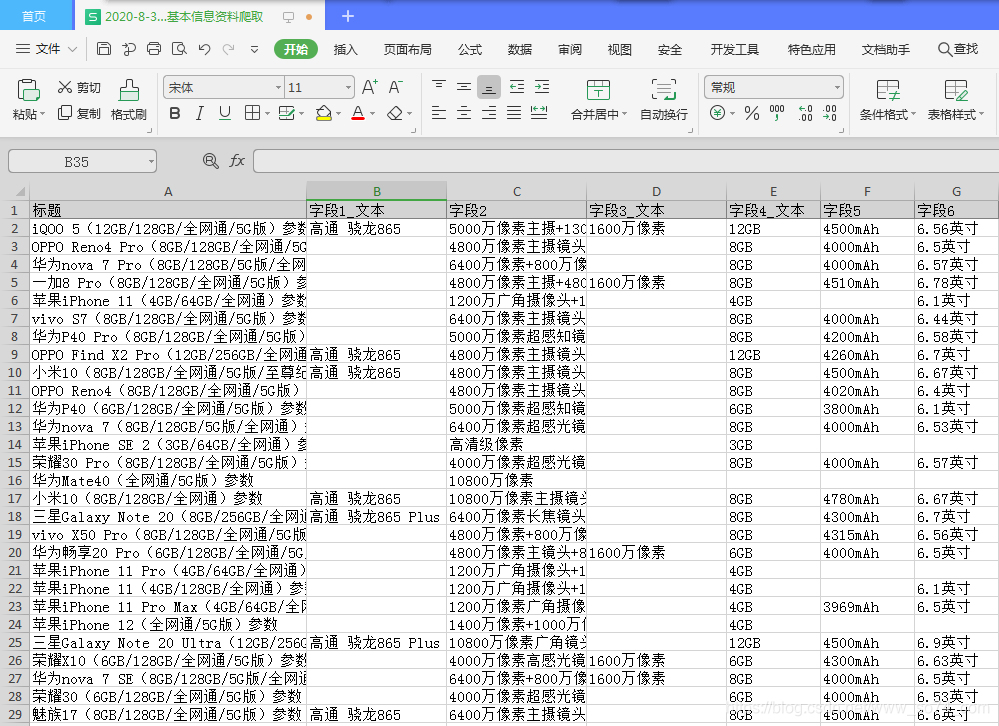
Task: Click Merge and Center (合并居中)
Action: [598, 99]
